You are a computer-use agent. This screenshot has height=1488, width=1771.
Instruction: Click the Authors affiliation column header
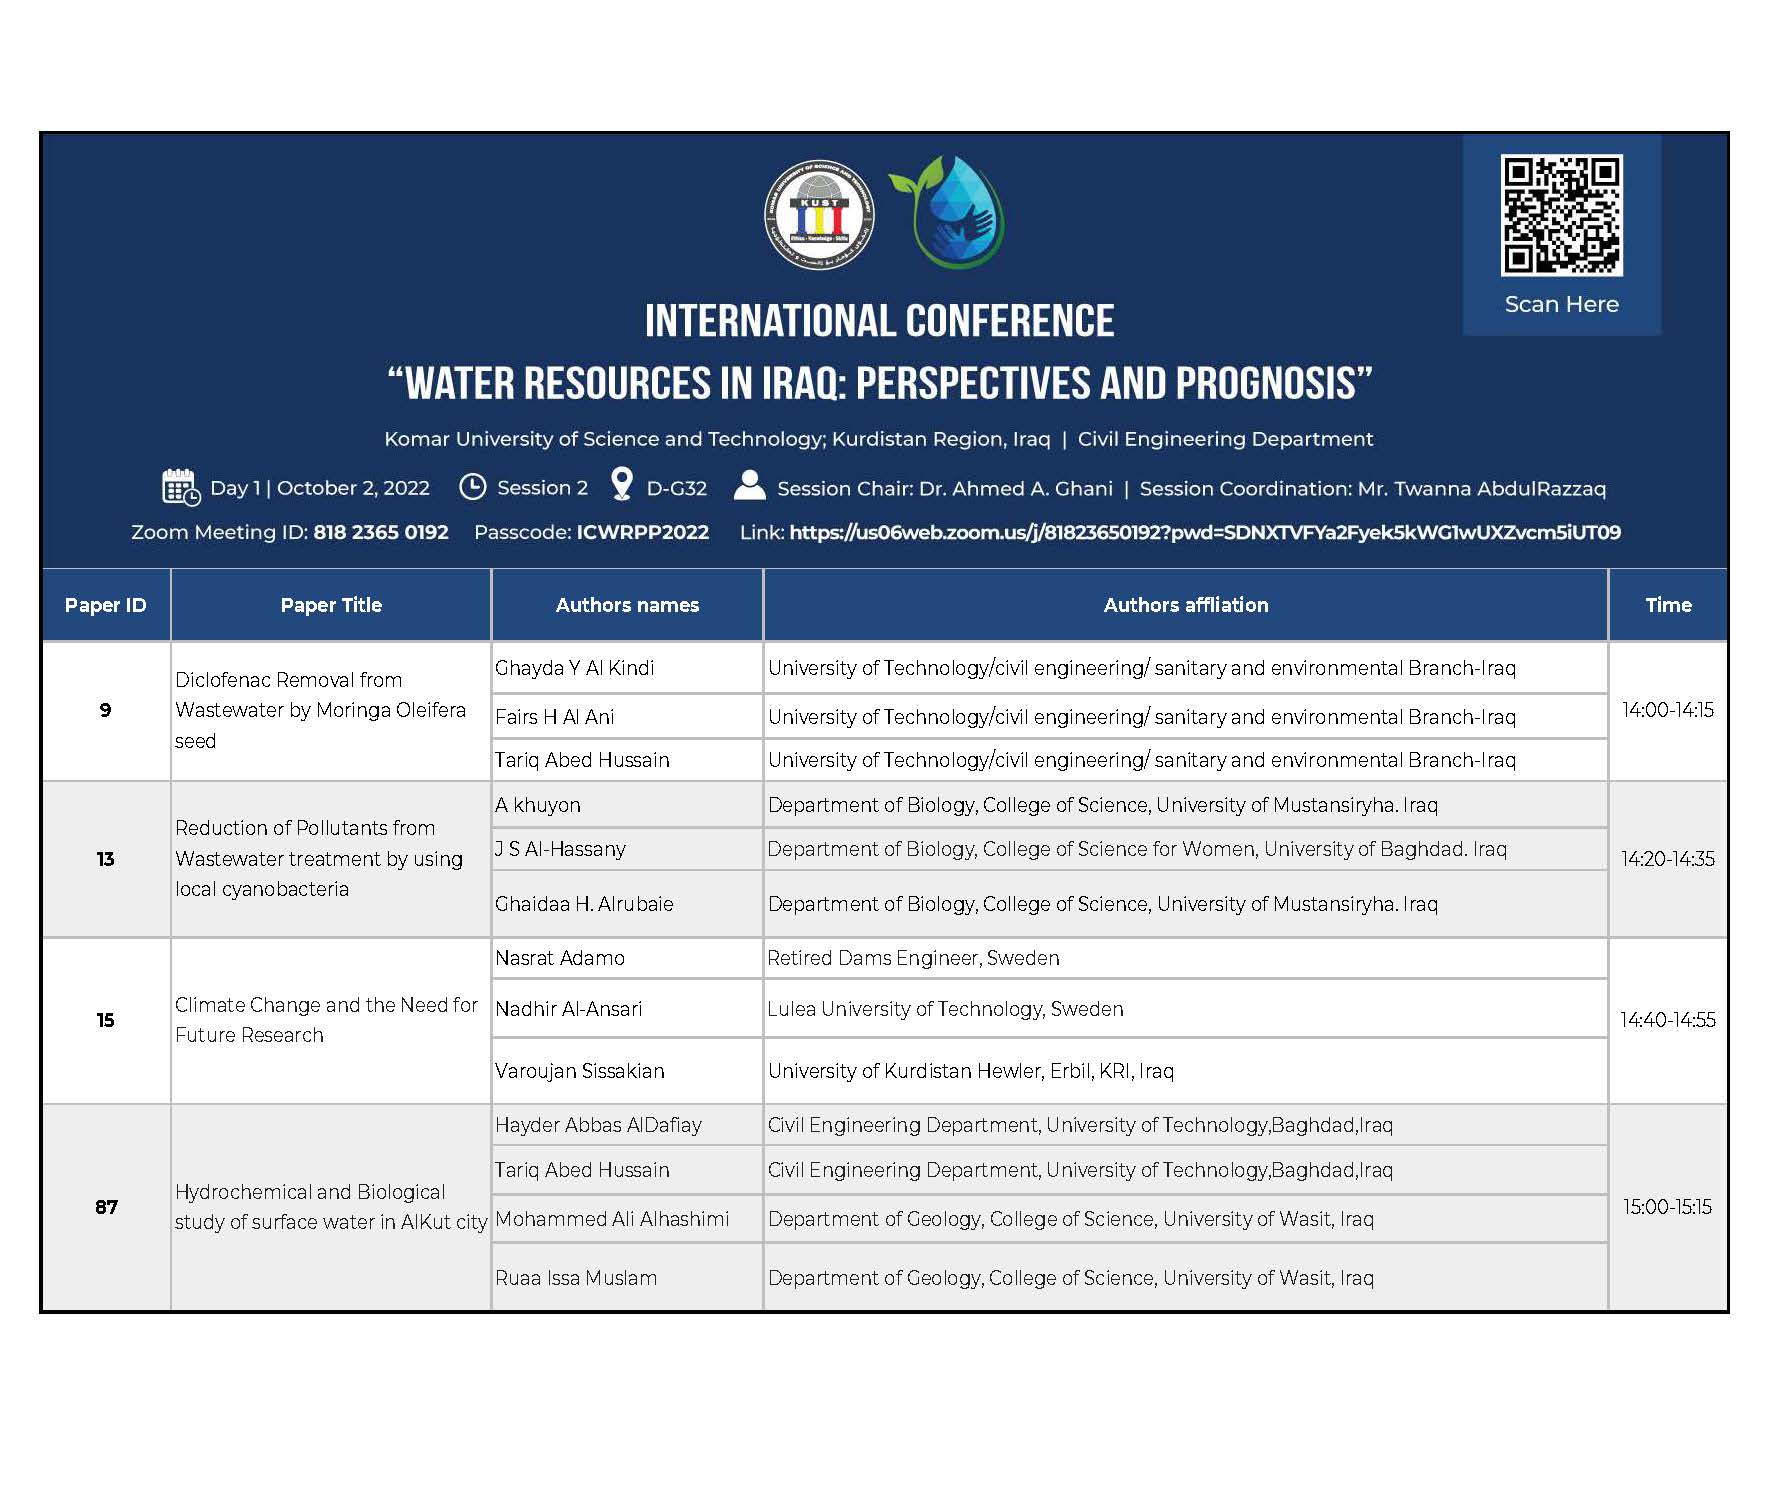click(1186, 605)
